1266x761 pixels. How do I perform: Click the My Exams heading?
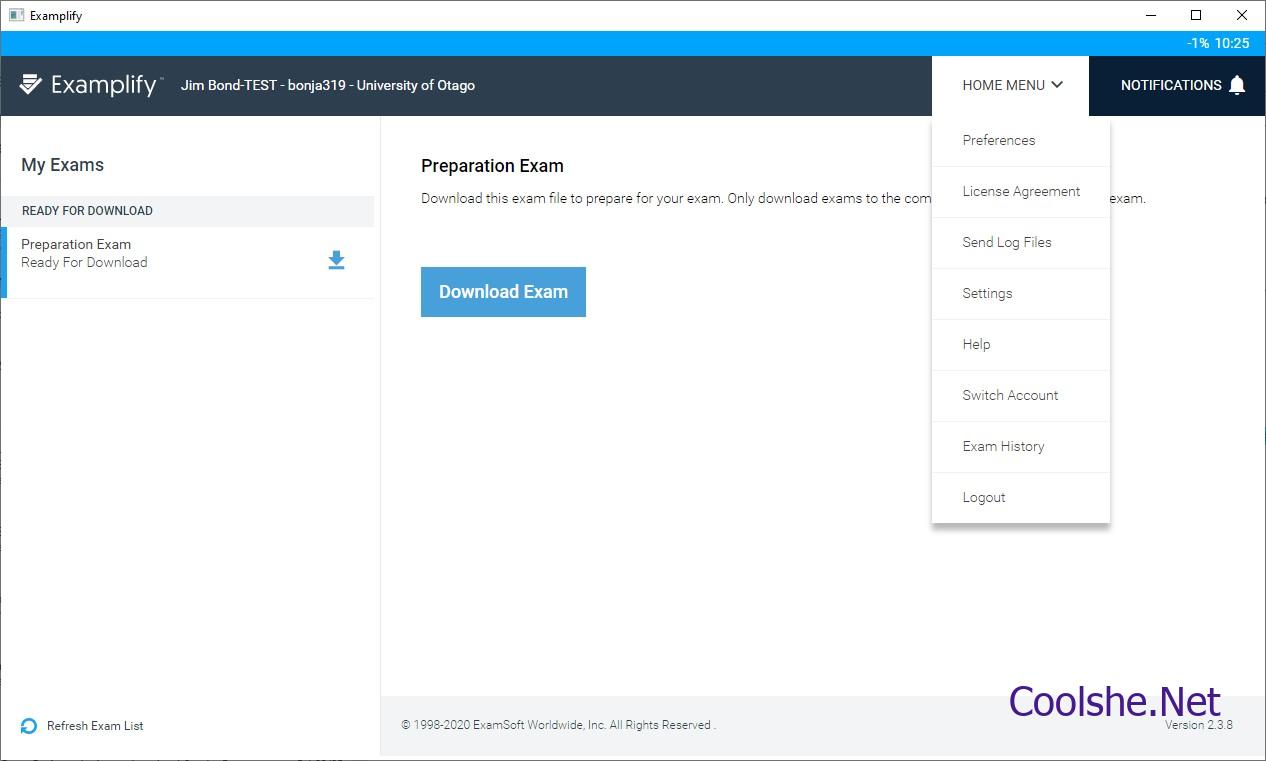pos(63,165)
